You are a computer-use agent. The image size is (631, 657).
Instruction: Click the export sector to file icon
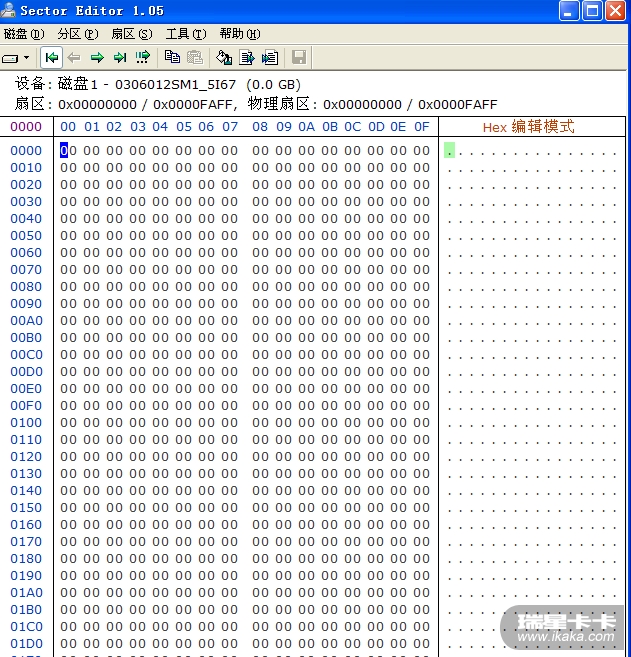click(x=247, y=57)
